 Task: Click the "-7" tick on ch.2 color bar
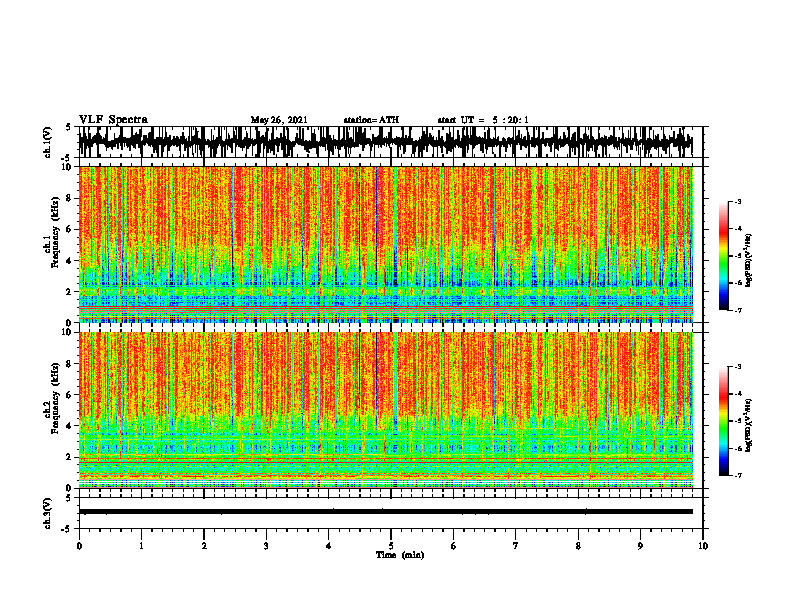pos(738,476)
